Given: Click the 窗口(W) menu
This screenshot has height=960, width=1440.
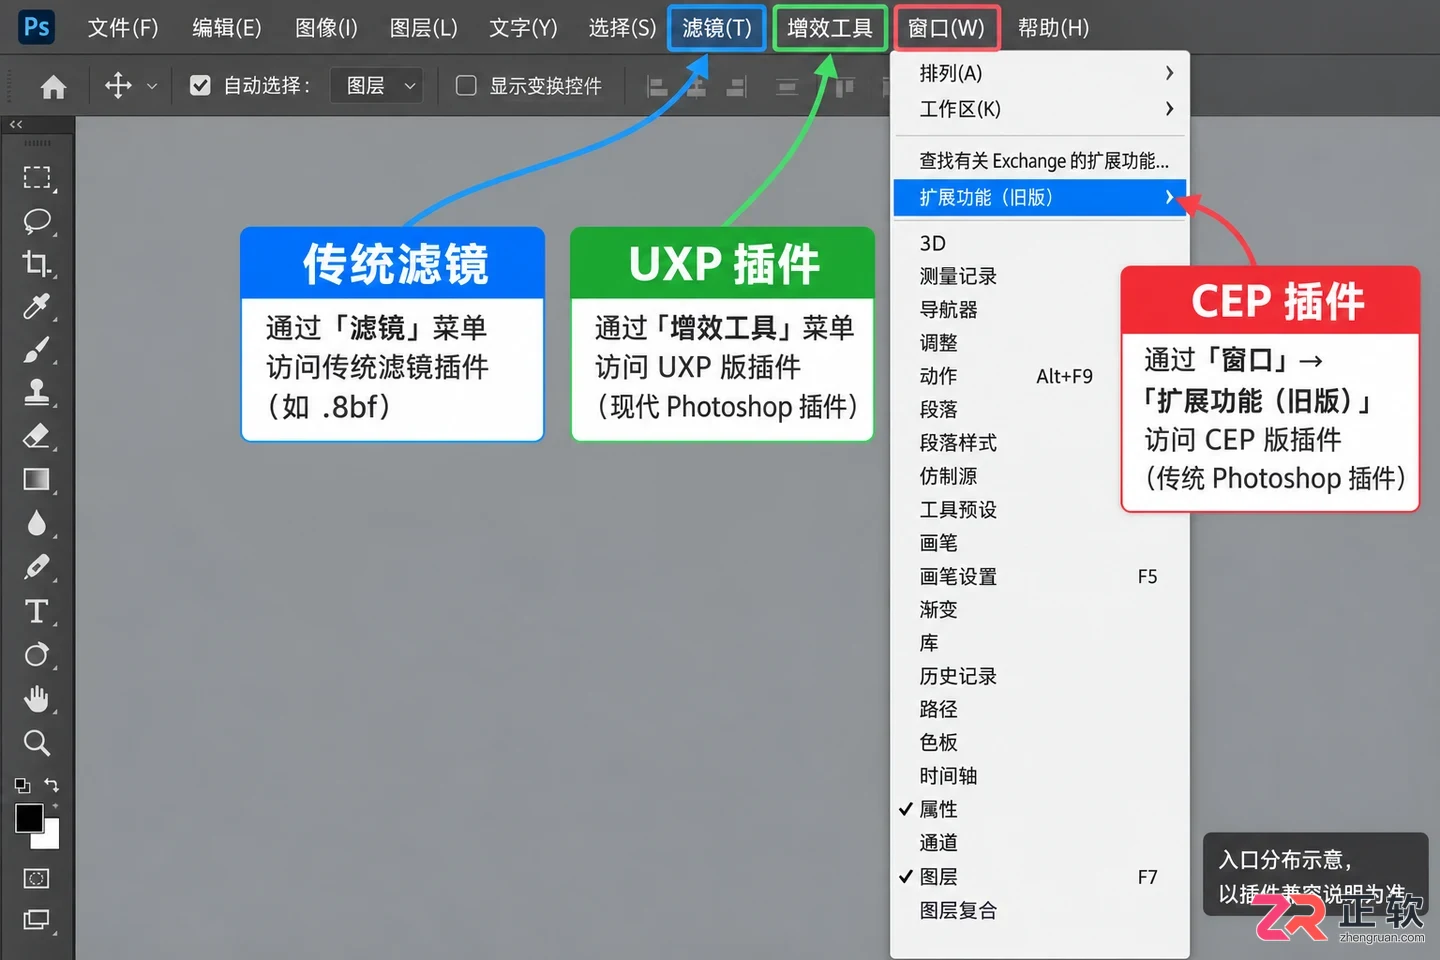Looking at the screenshot, I should 946,28.
